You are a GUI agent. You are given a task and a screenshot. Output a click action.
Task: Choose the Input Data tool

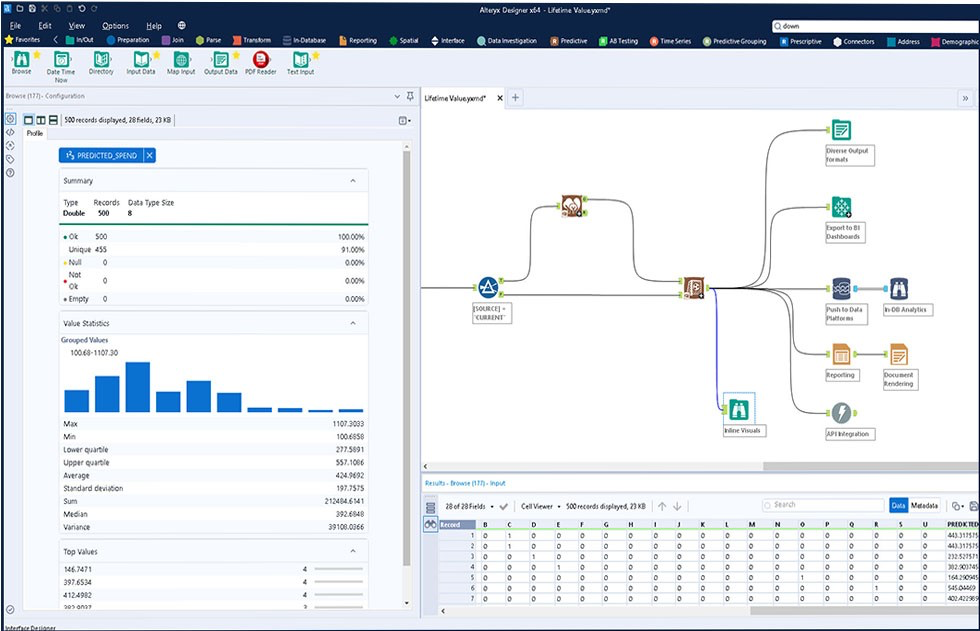141,60
